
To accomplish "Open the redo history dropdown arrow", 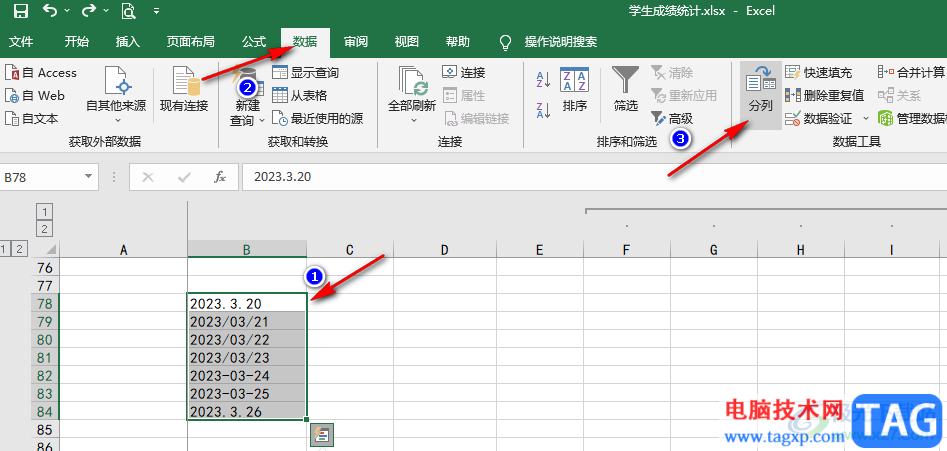I will 106,11.
